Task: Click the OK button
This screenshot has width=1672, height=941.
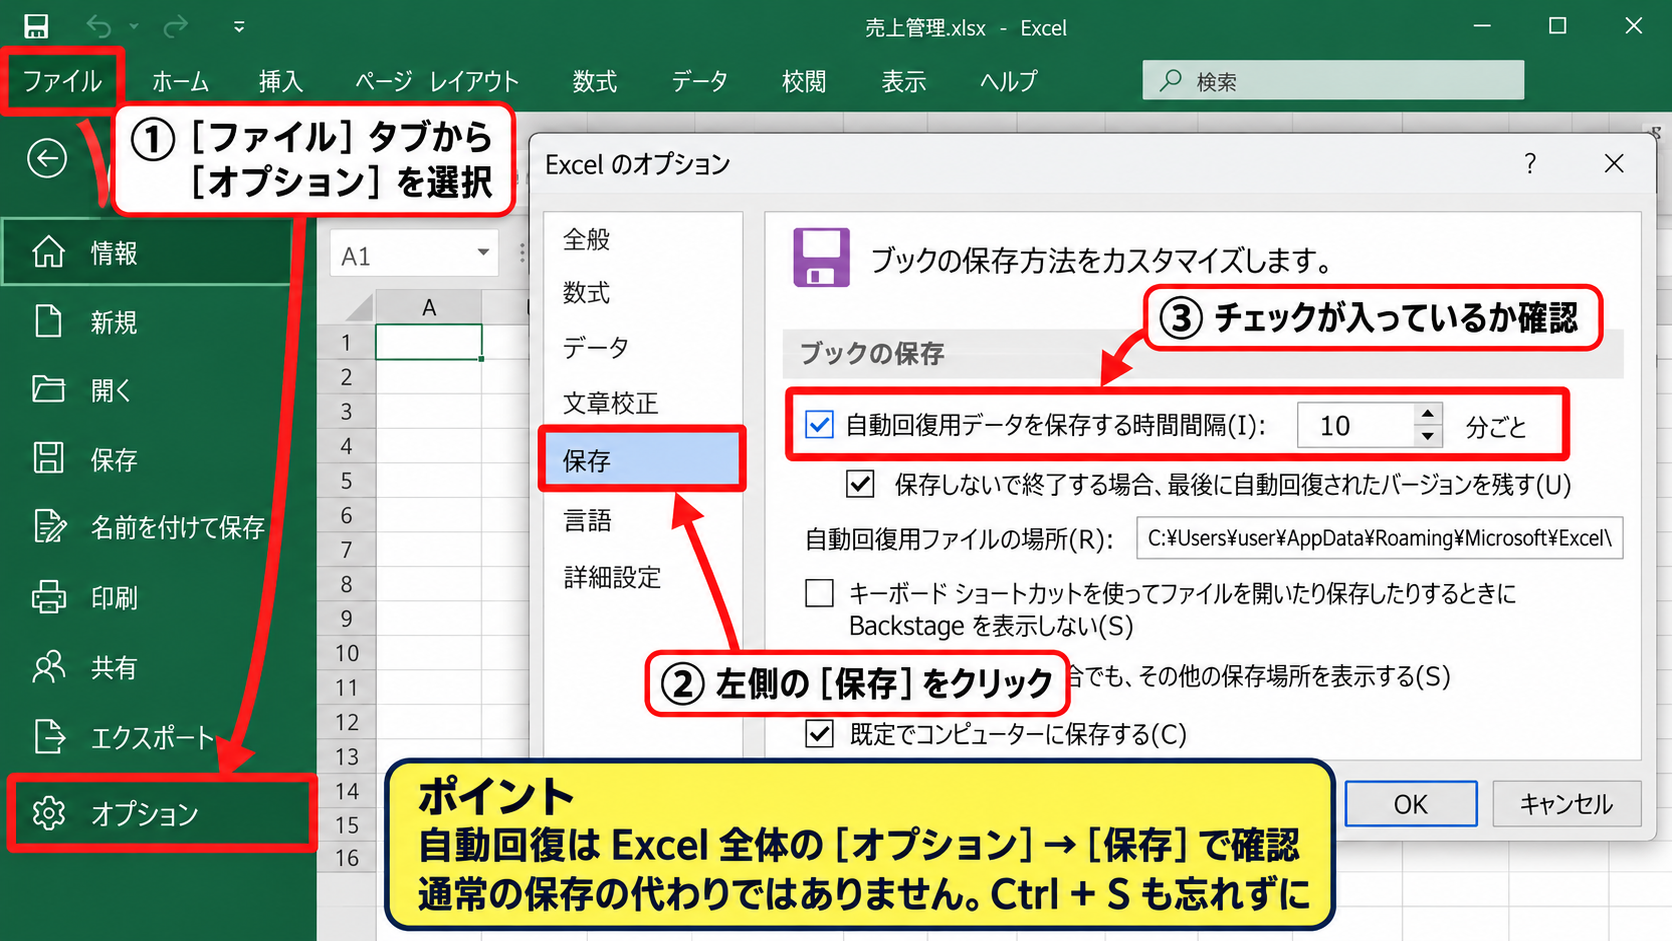Action: coord(1411,804)
